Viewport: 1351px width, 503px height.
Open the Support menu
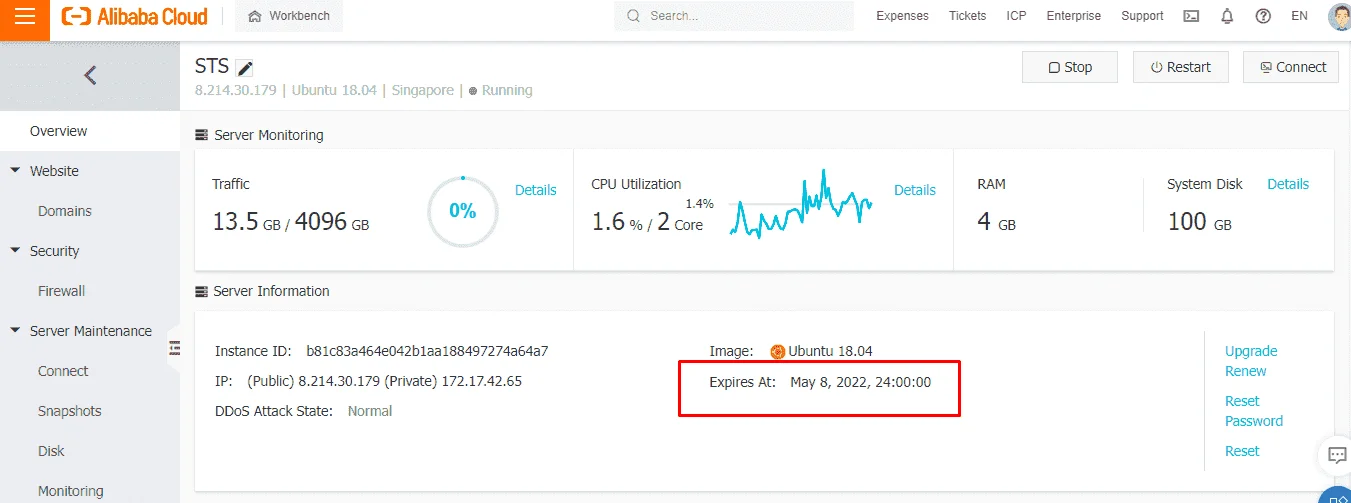[1142, 16]
